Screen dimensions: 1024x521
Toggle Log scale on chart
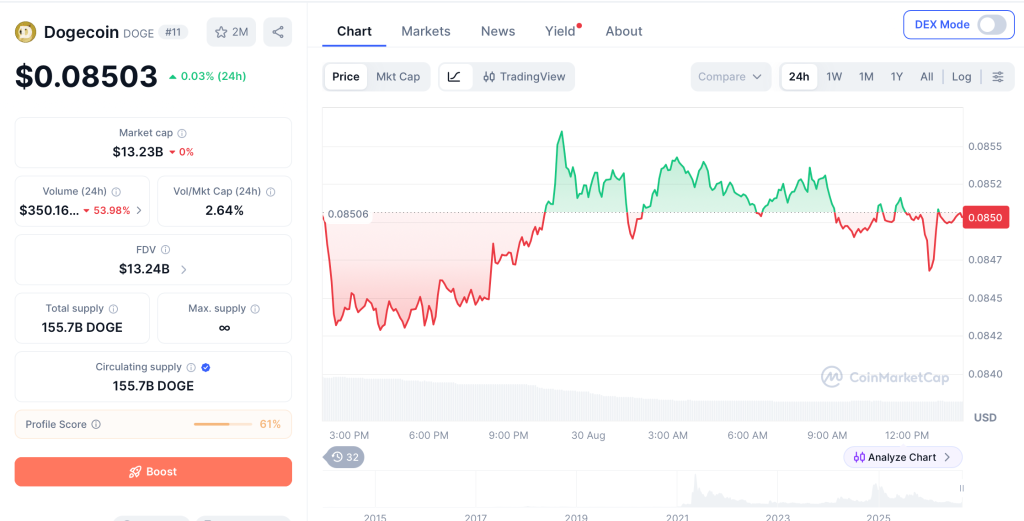(961, 76)
